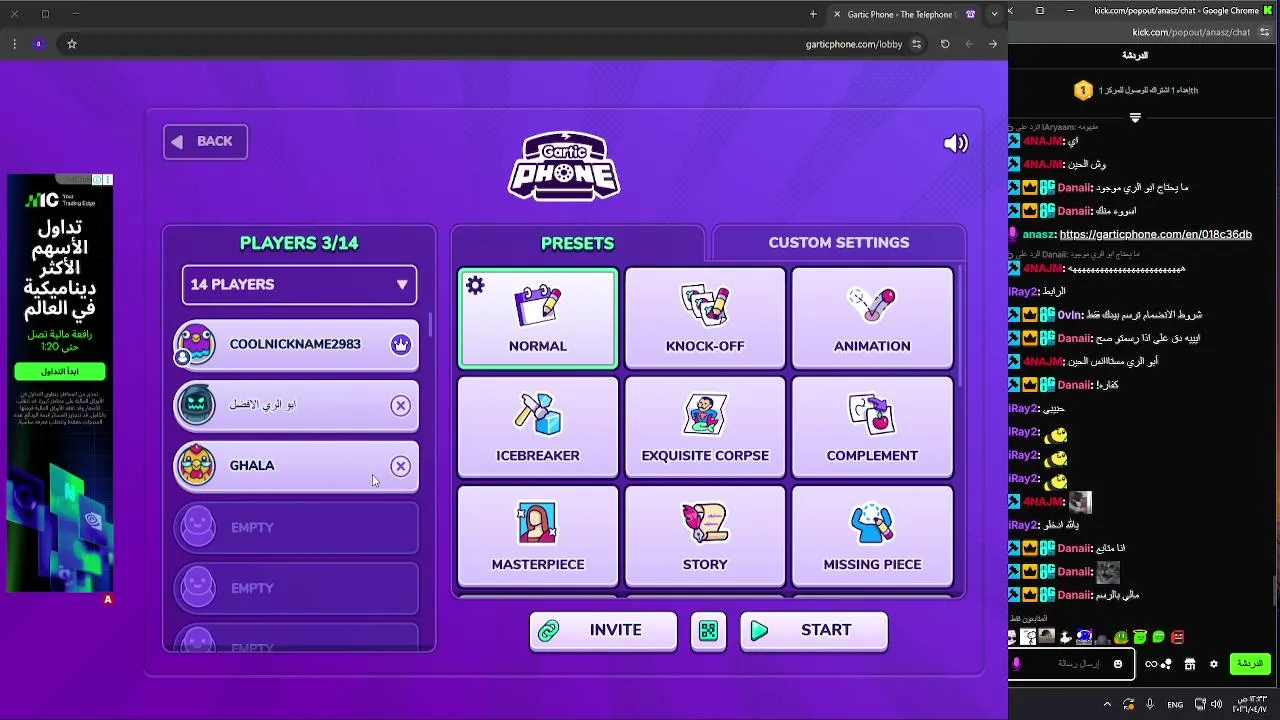Image resolution: width=1280 pixels, height=720 pixels.
Task: Start the game with START button
Action: click(814, 631)
